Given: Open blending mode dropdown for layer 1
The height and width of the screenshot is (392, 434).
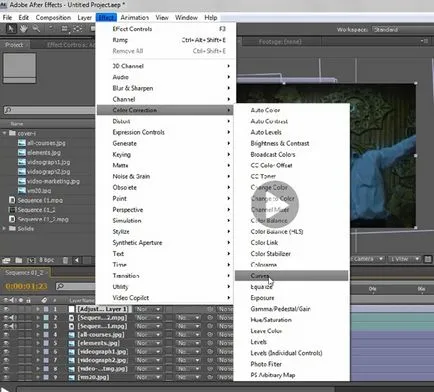Looking at the screenshot, I should [149, 309].
